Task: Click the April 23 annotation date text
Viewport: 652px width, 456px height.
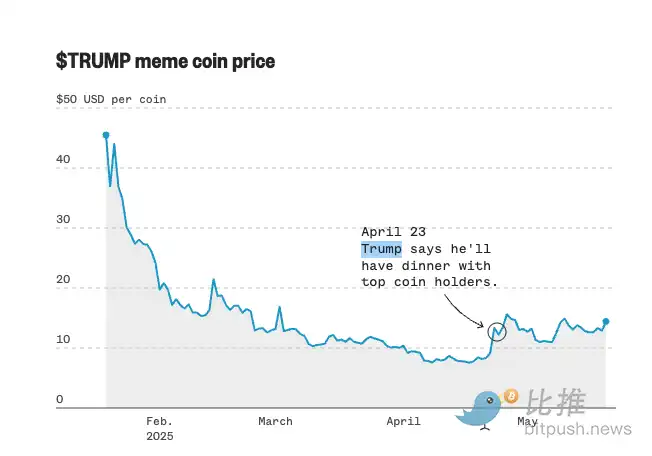Action: [x=393, y=232]
